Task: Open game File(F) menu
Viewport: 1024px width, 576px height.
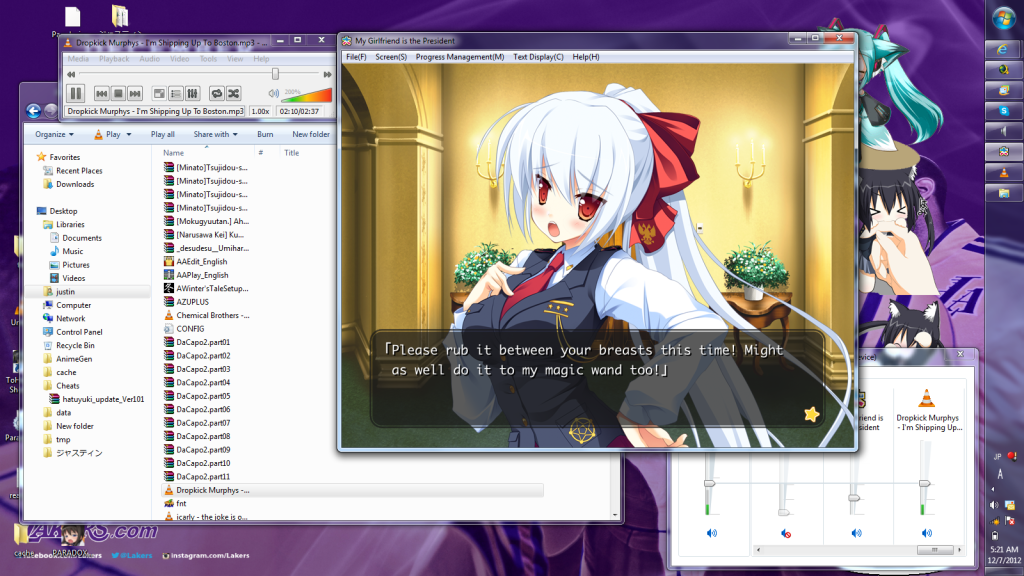Action: tap(356, 57)
